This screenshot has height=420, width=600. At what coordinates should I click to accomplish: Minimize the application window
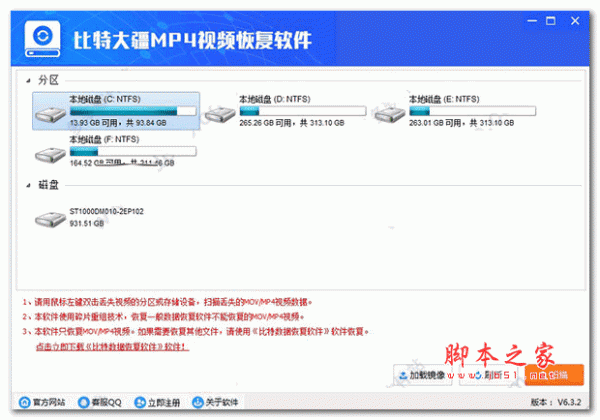point(532,21)
